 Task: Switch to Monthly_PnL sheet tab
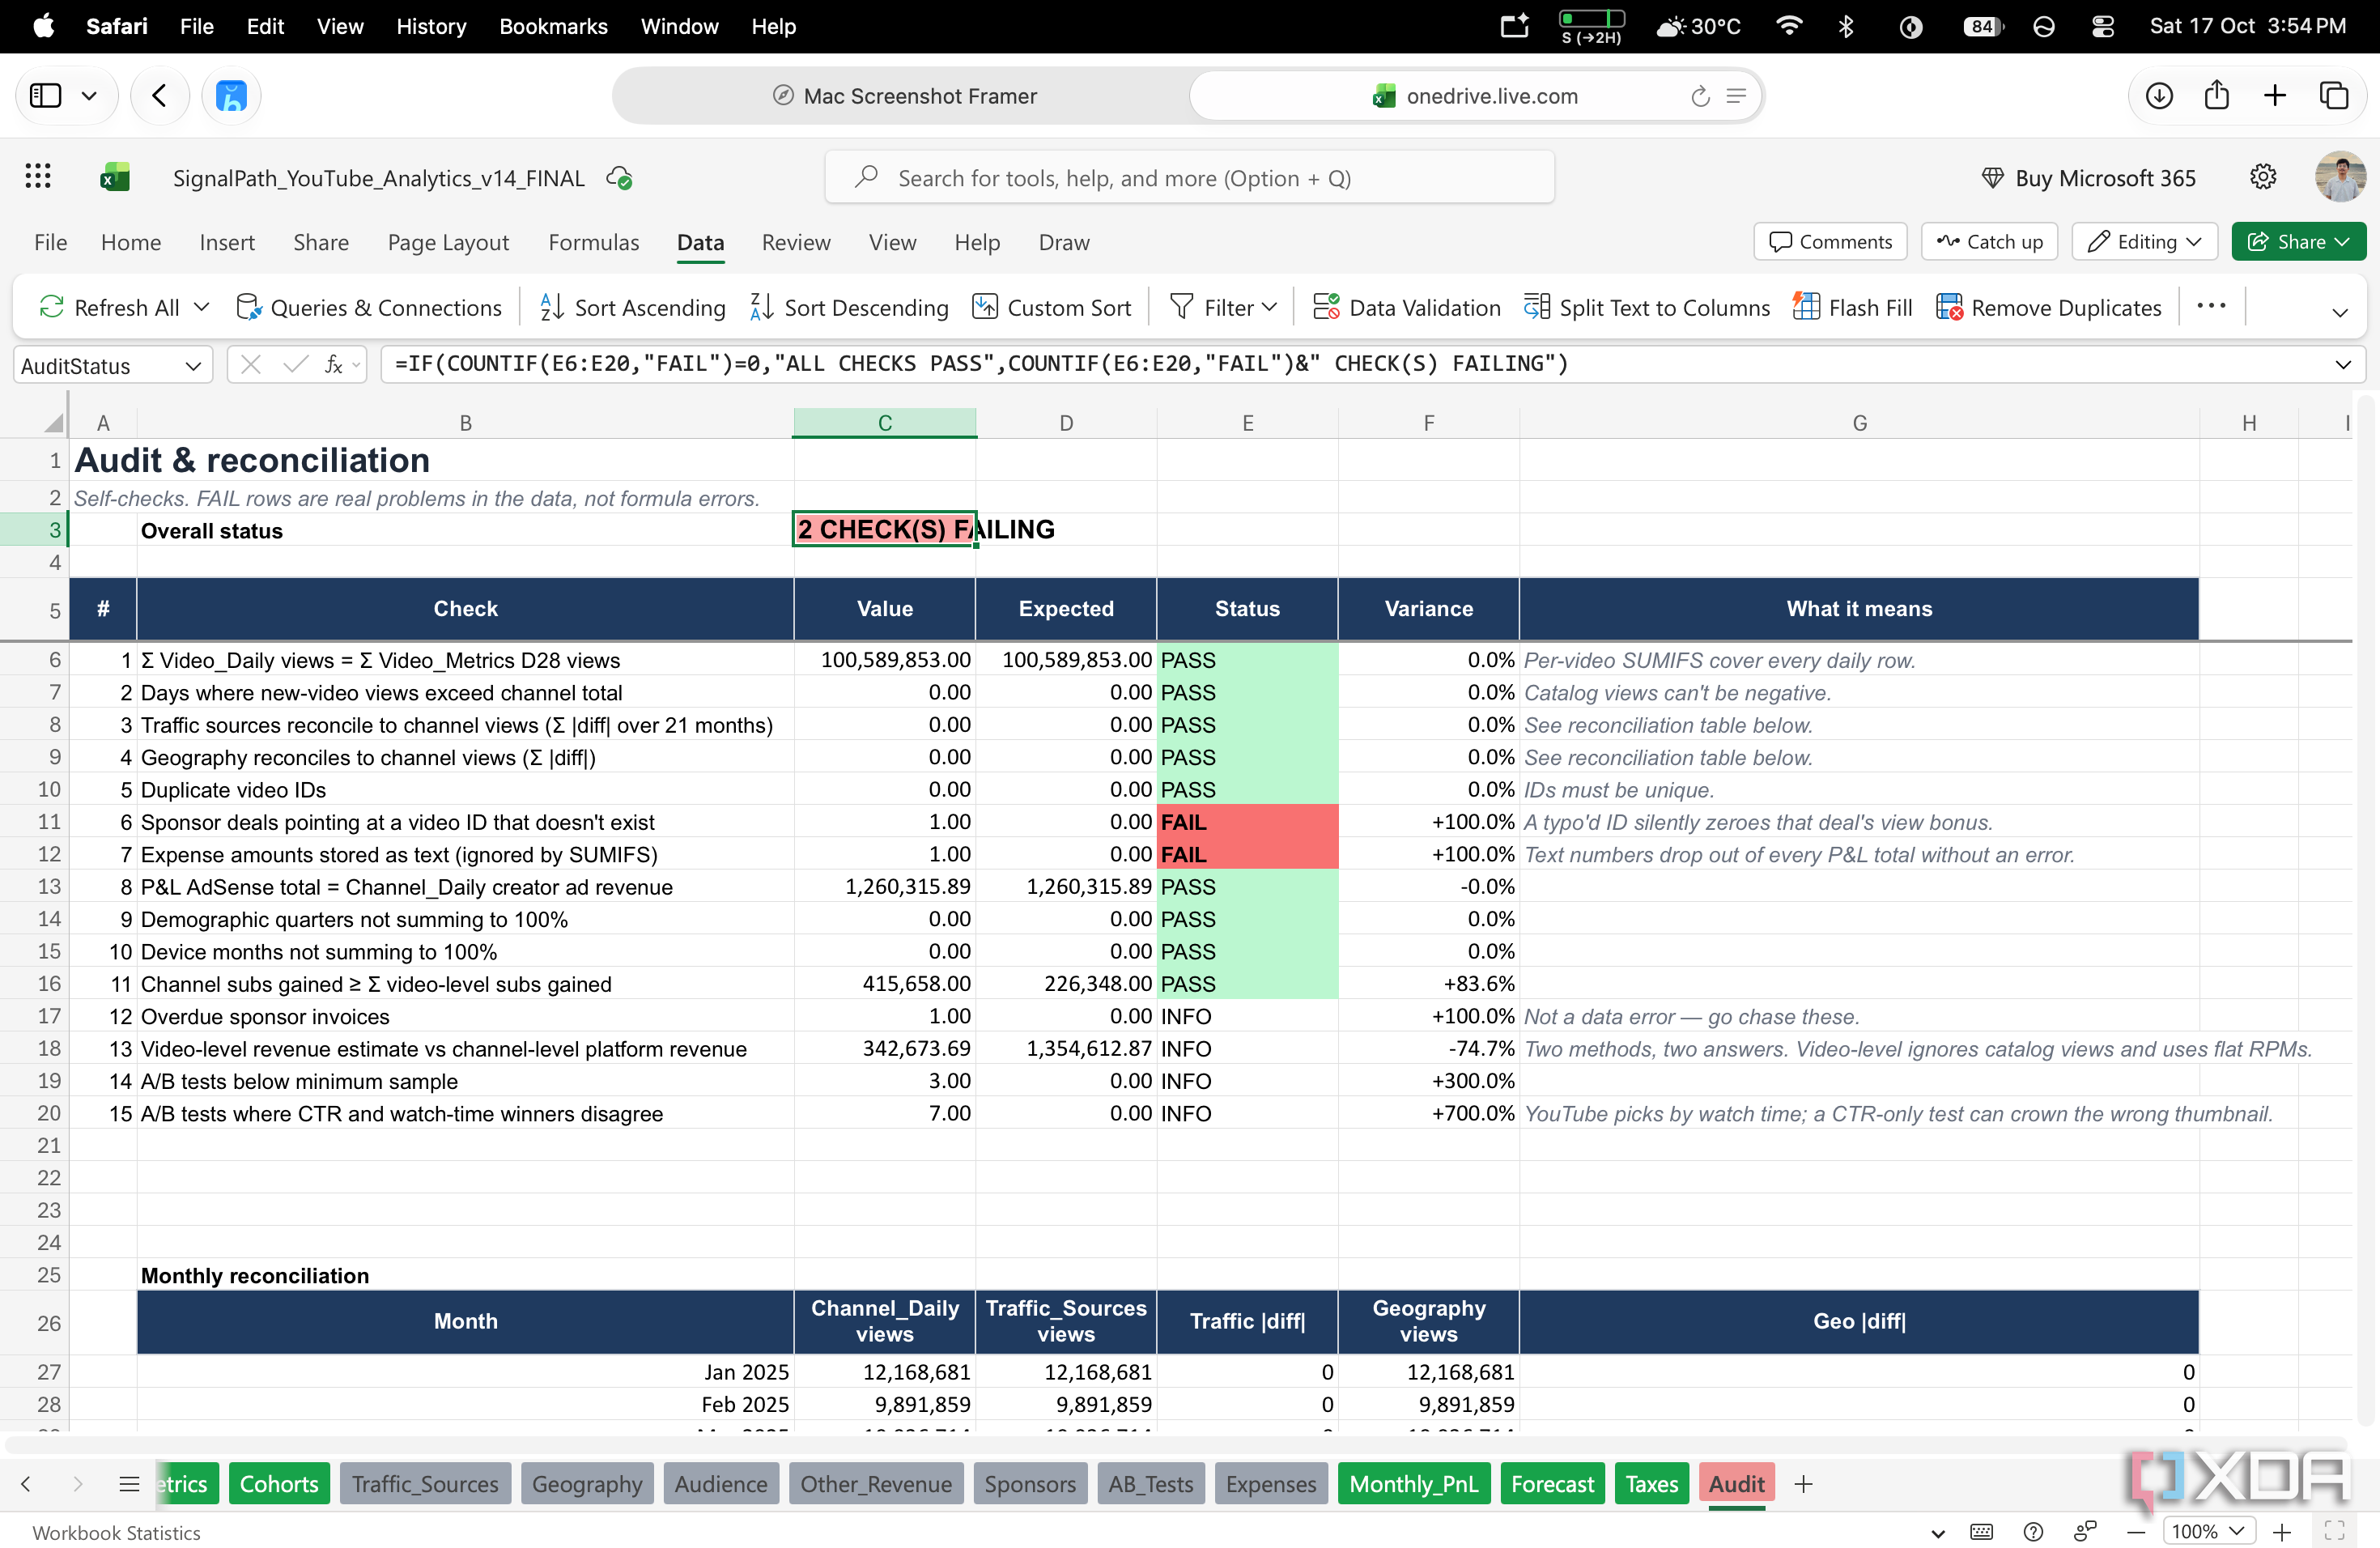point(1413,1484)
